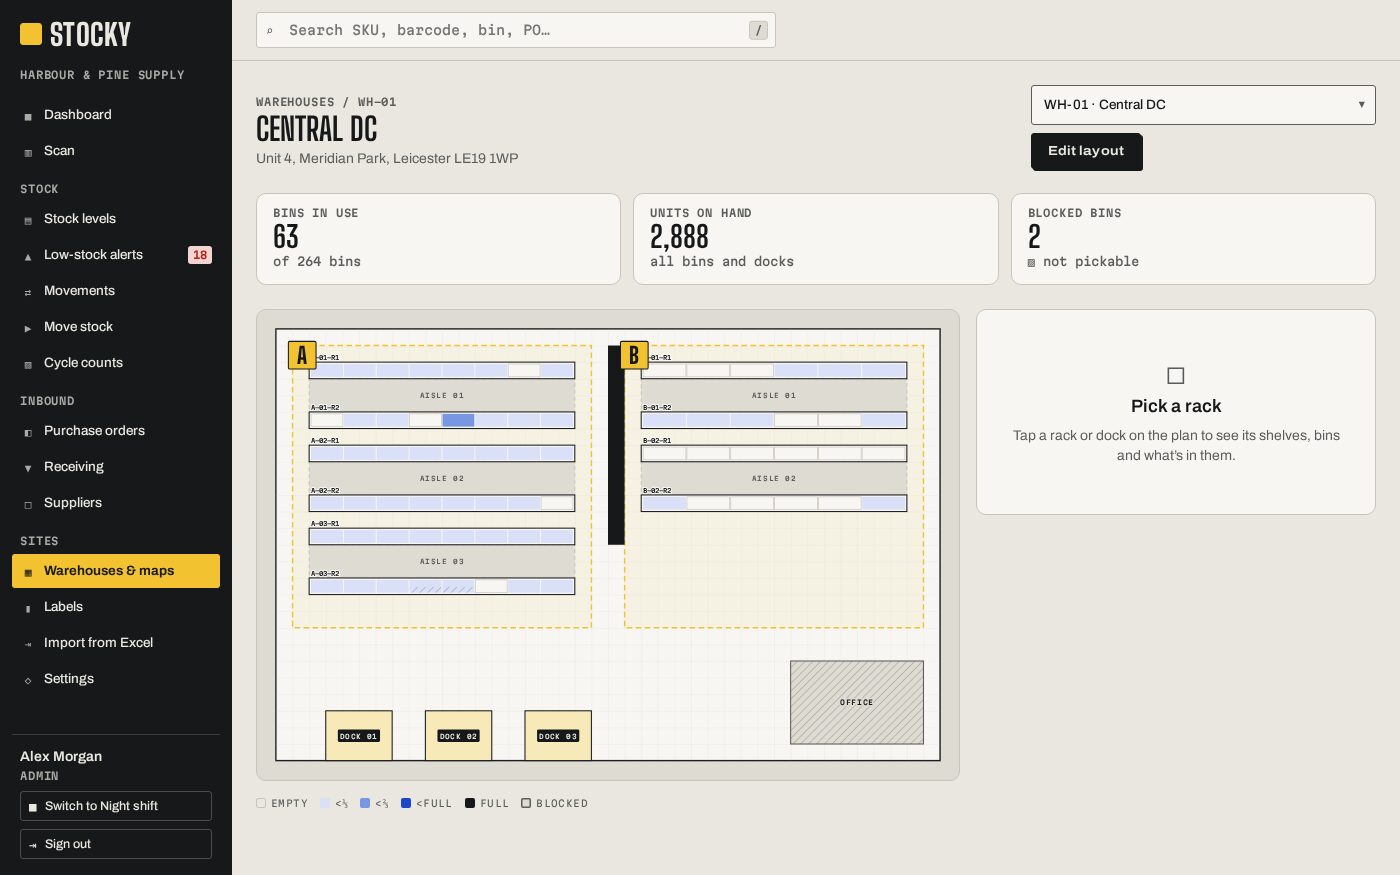This screenshot has width=1400, height=875.
Task: Click the Low-stock alerts triangle icon
Action: (x=28, y=256)
